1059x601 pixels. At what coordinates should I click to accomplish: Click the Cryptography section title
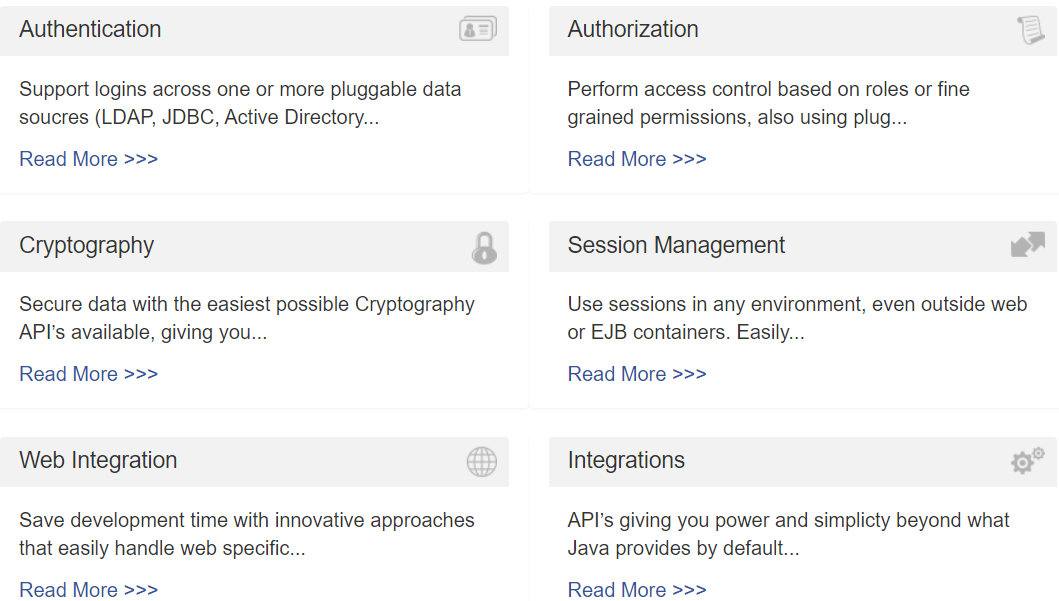[86, 246]
